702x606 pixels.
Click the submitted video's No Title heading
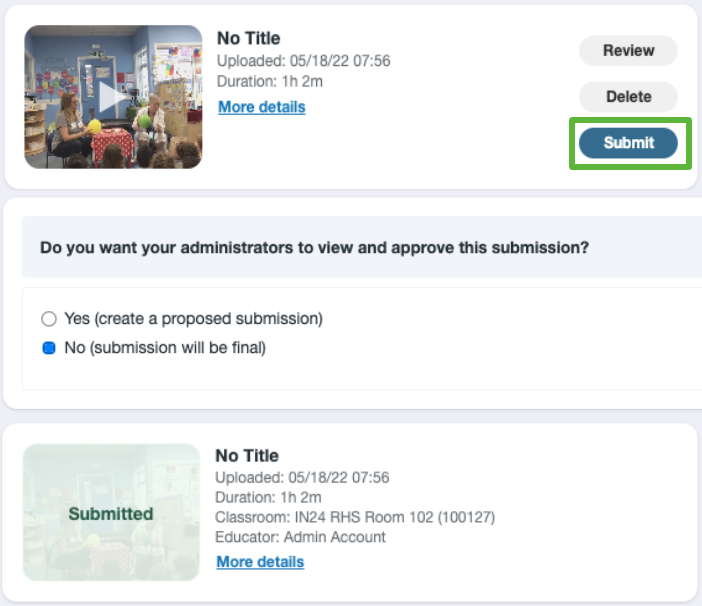coord(247,456)
